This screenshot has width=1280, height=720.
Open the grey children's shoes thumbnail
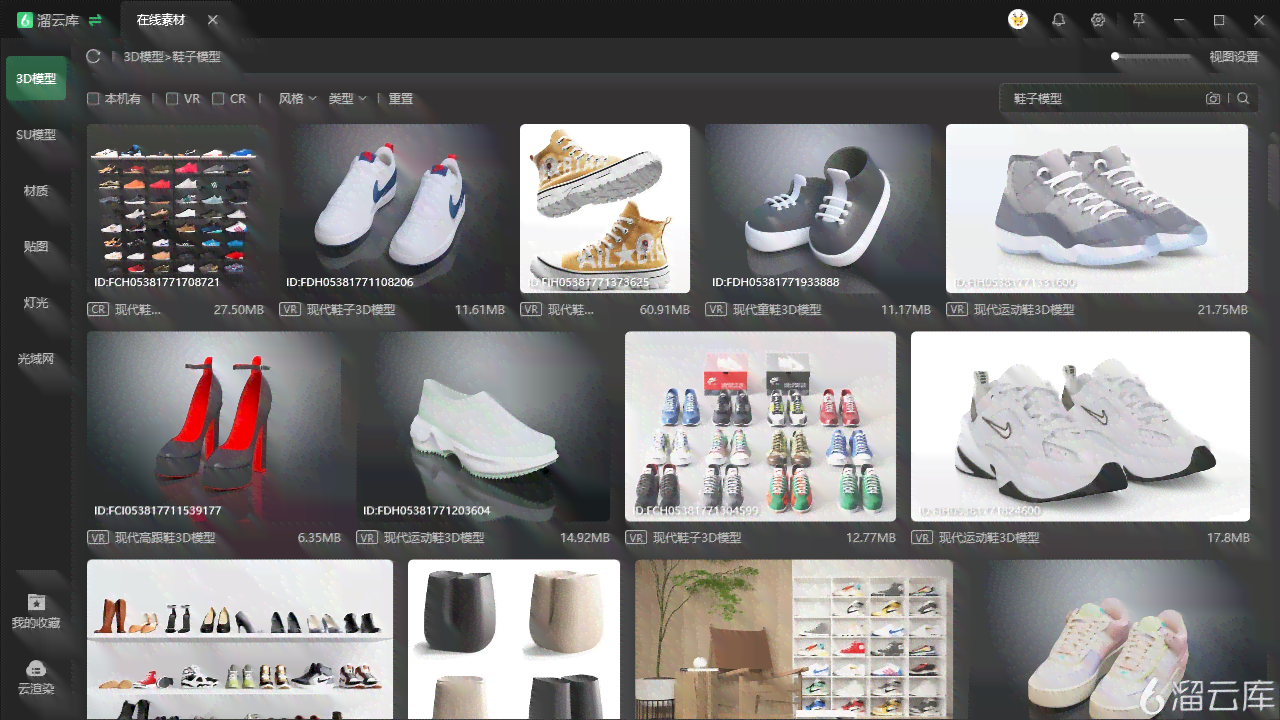tap(818, 208)
